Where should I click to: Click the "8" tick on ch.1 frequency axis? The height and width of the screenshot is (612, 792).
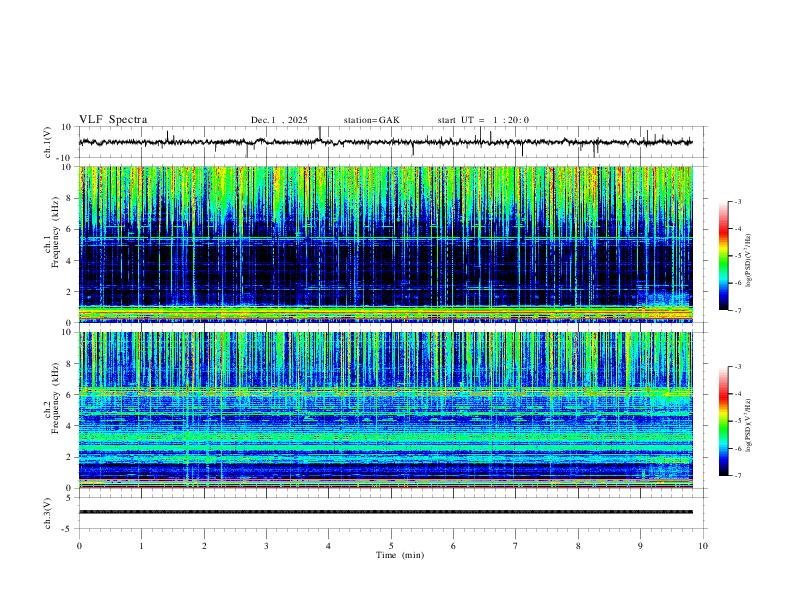(69, 198)
